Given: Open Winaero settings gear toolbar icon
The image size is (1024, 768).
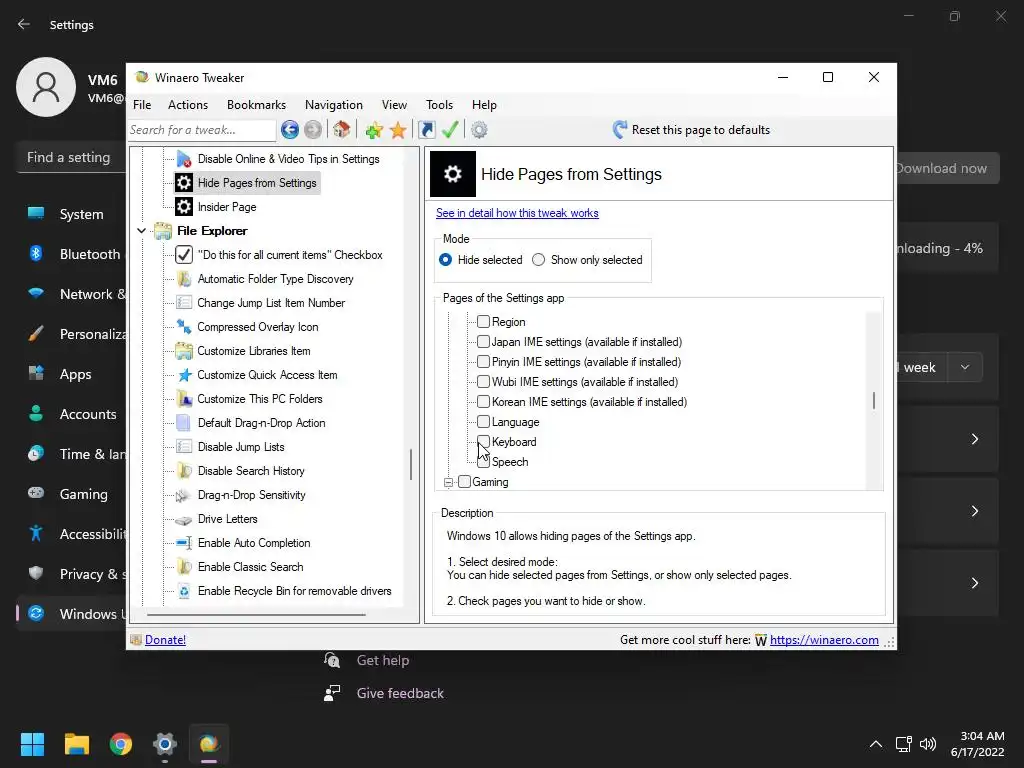Looking at the screenshot, I should (479, 130).
